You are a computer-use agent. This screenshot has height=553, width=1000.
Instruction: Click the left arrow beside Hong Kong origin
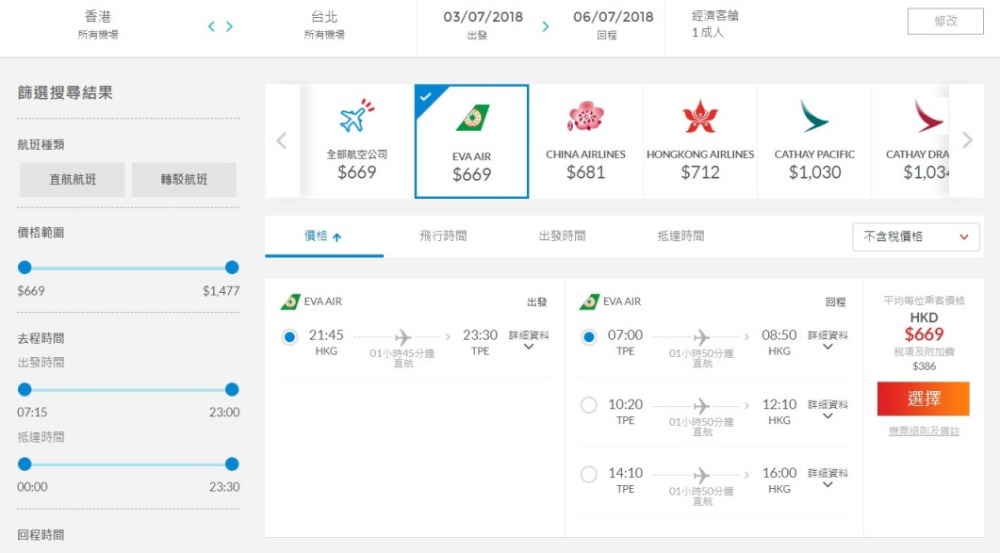(211, 26)
